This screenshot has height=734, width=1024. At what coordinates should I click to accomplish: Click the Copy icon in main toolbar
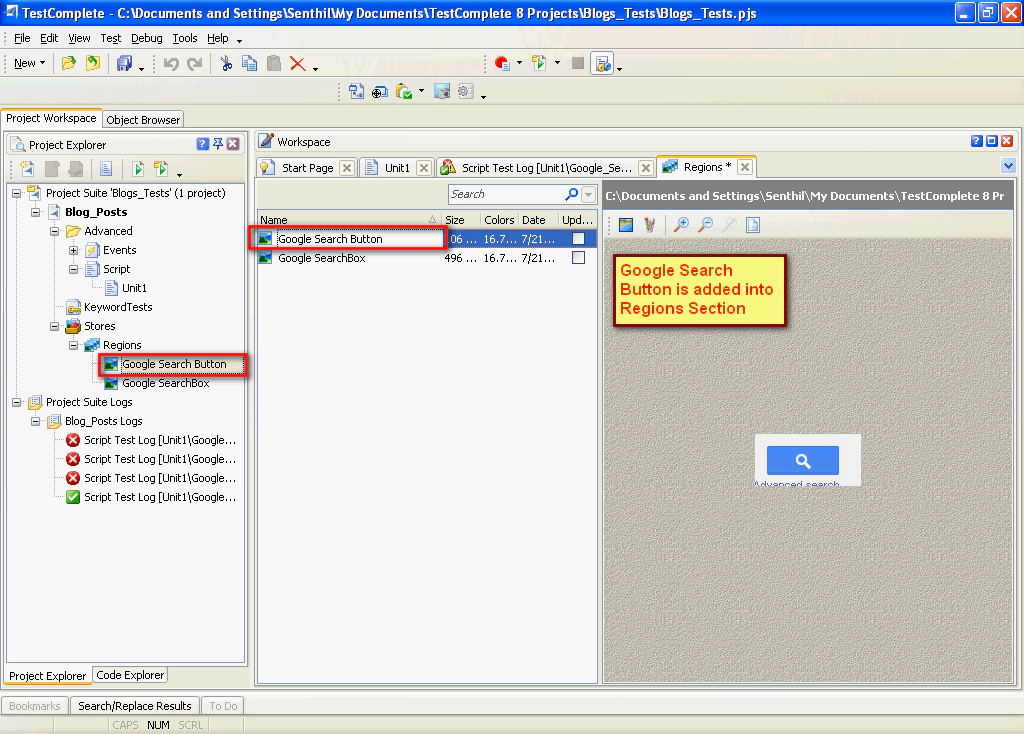click(250, 63)
